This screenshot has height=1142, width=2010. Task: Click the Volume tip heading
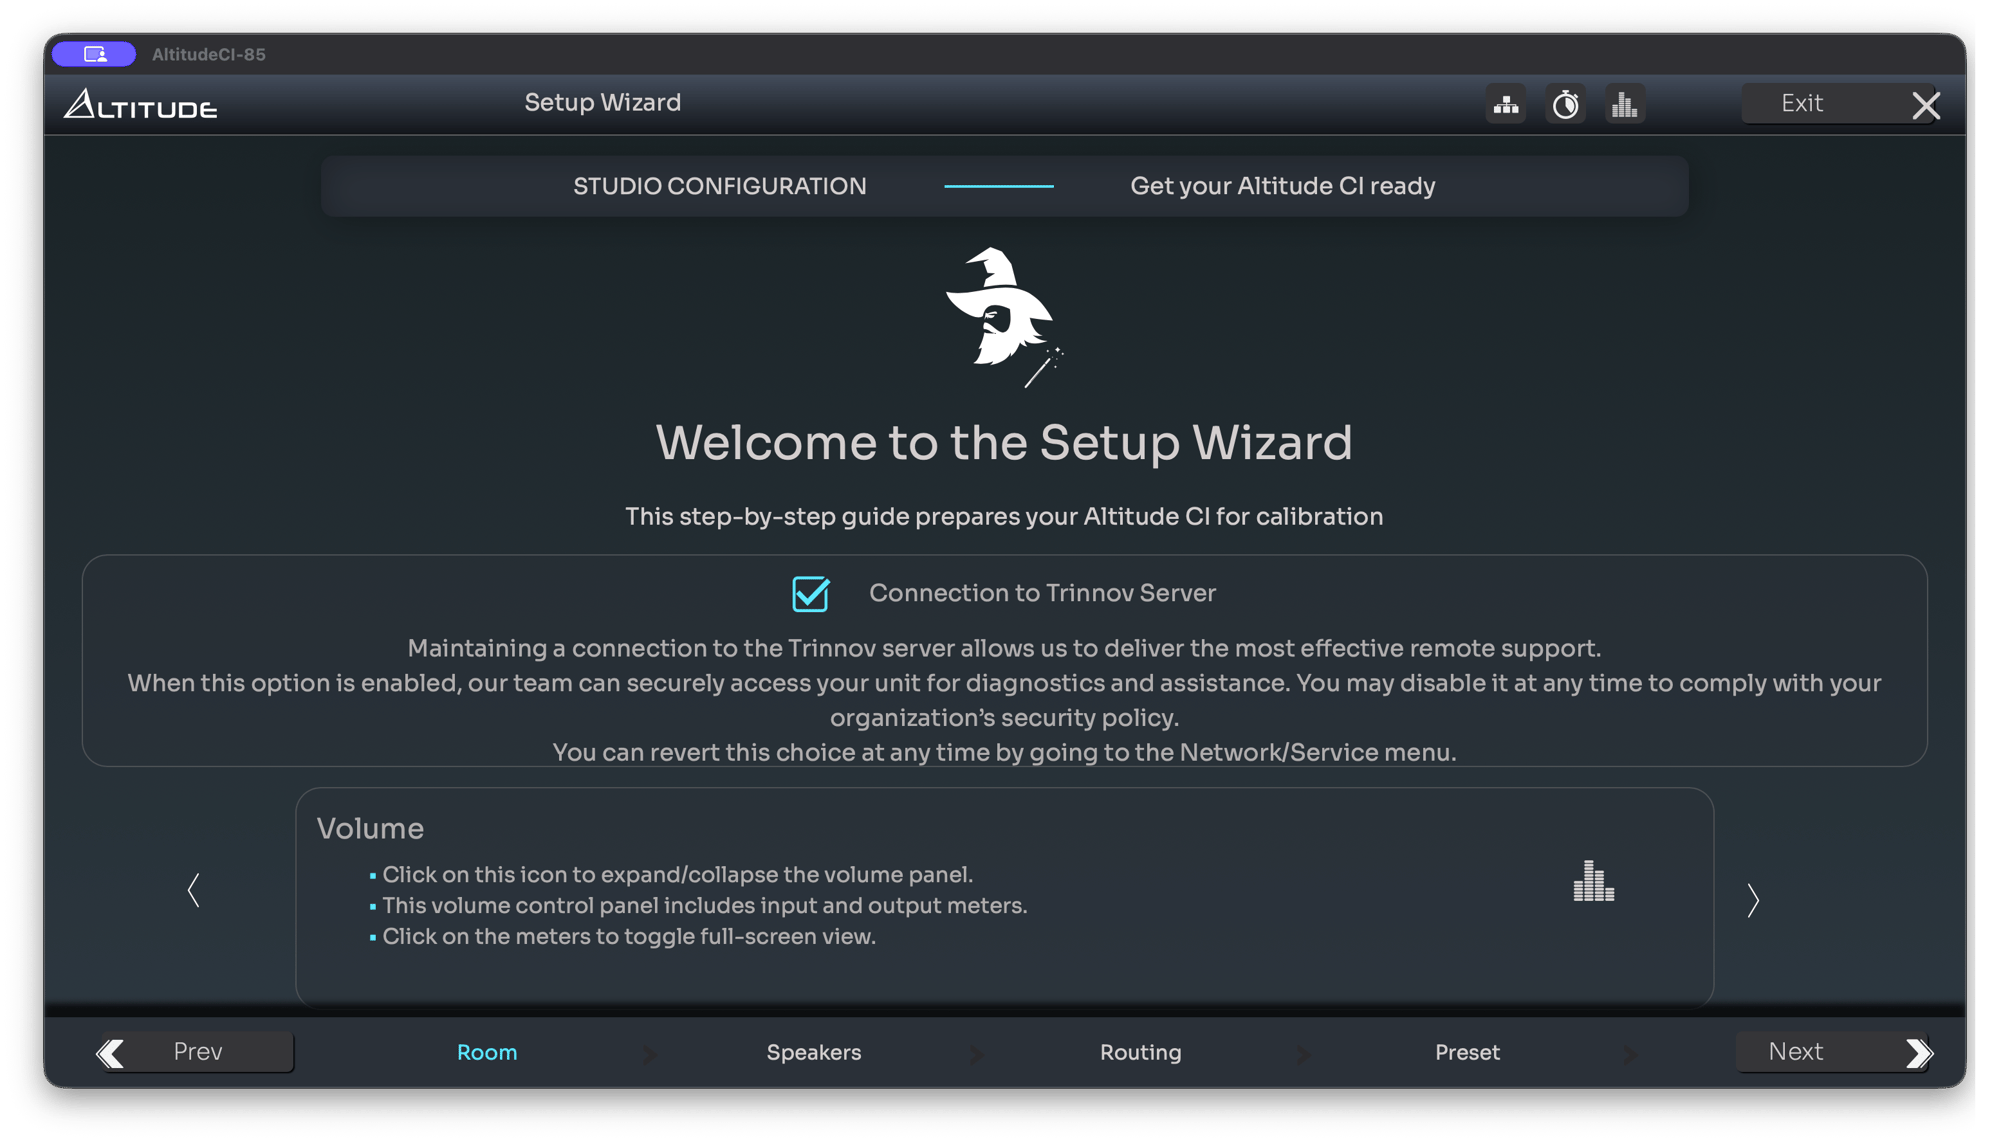[370, 828]
